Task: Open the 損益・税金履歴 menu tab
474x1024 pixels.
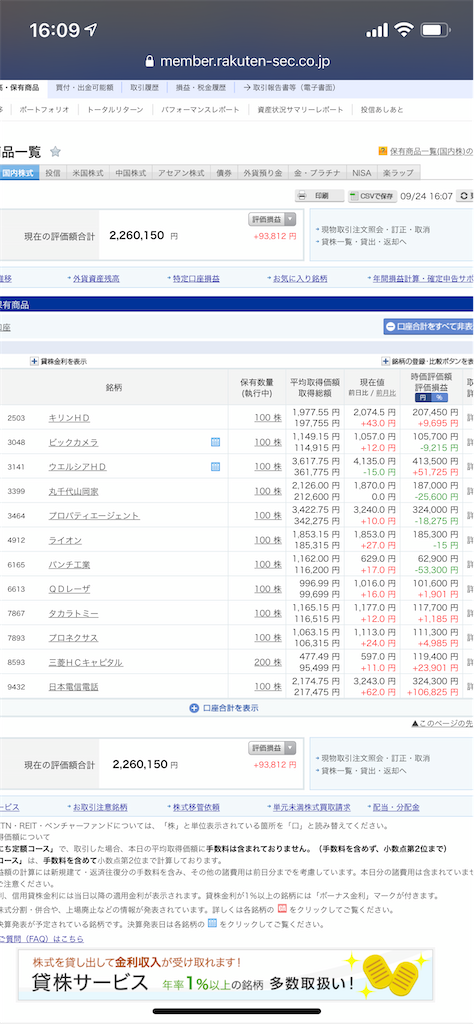Action: pyautogui.click(x=200, y=88)
